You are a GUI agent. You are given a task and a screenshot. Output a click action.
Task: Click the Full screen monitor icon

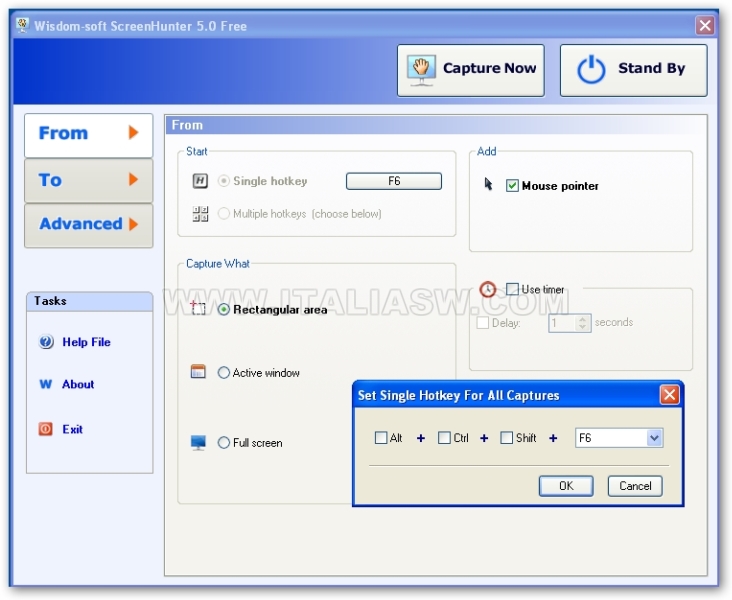click(x=198, y=443)
